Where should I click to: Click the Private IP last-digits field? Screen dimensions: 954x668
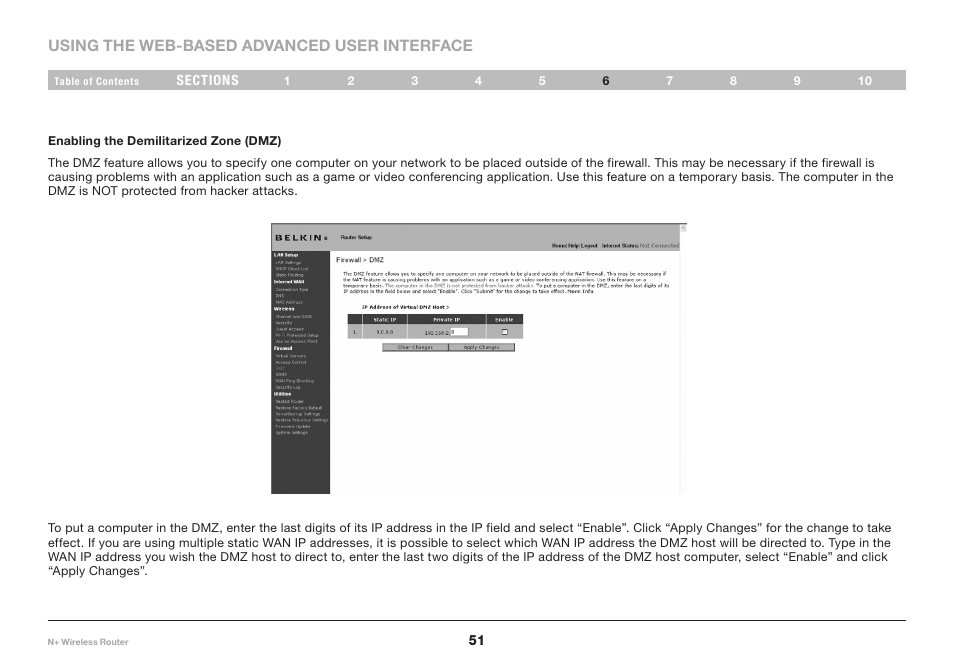459,332
